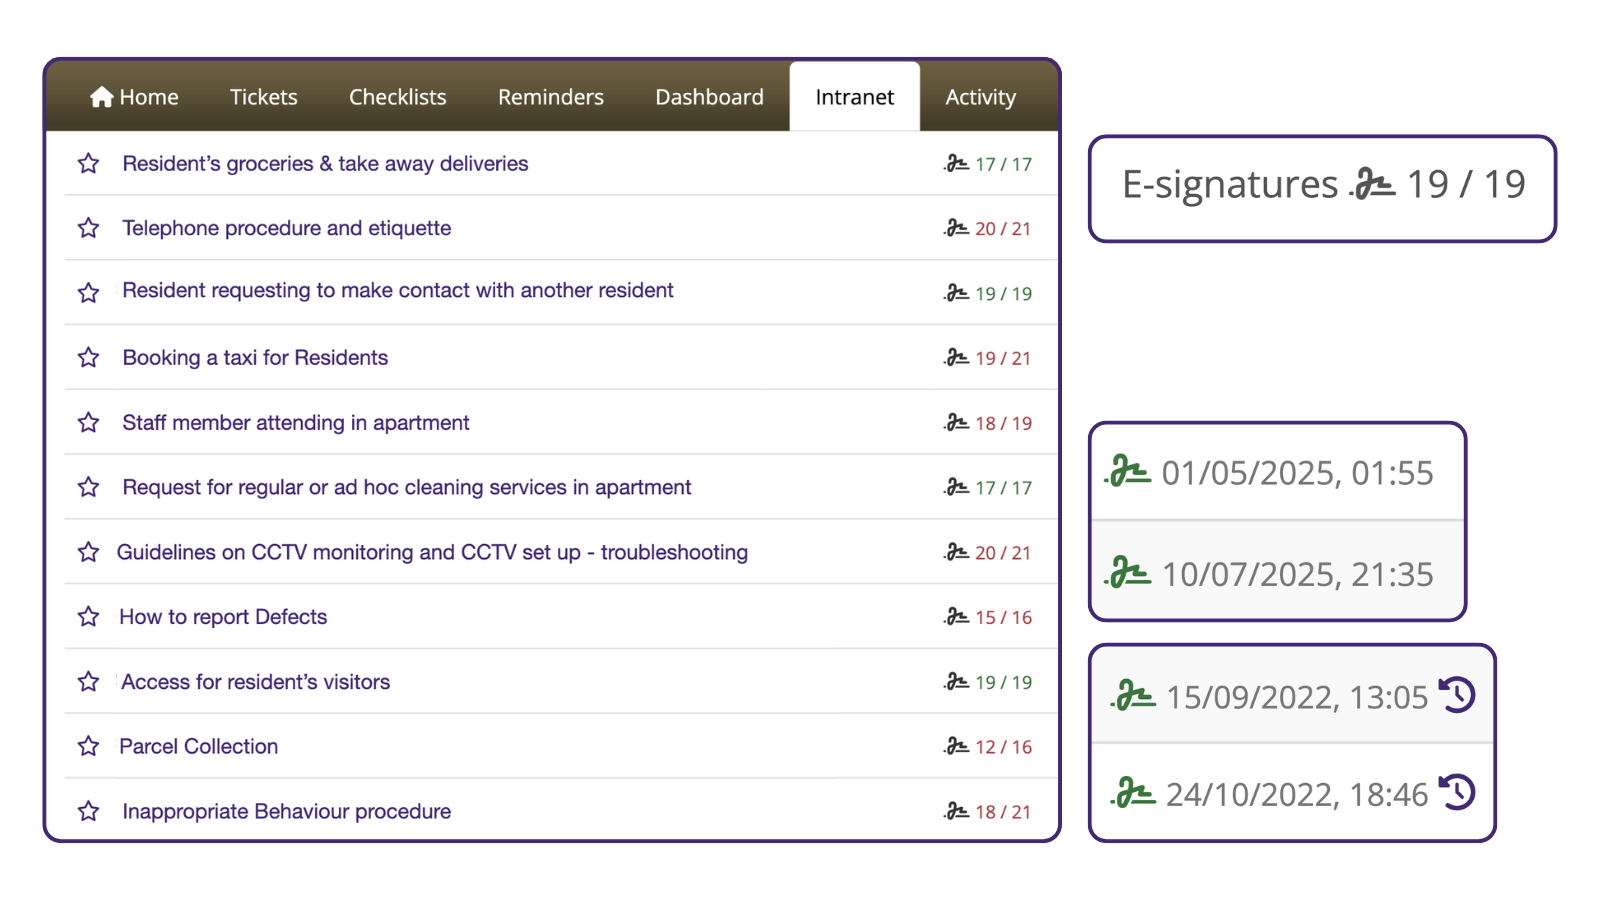Open Resident's groceries & take away deliveries

pos(325,164)
